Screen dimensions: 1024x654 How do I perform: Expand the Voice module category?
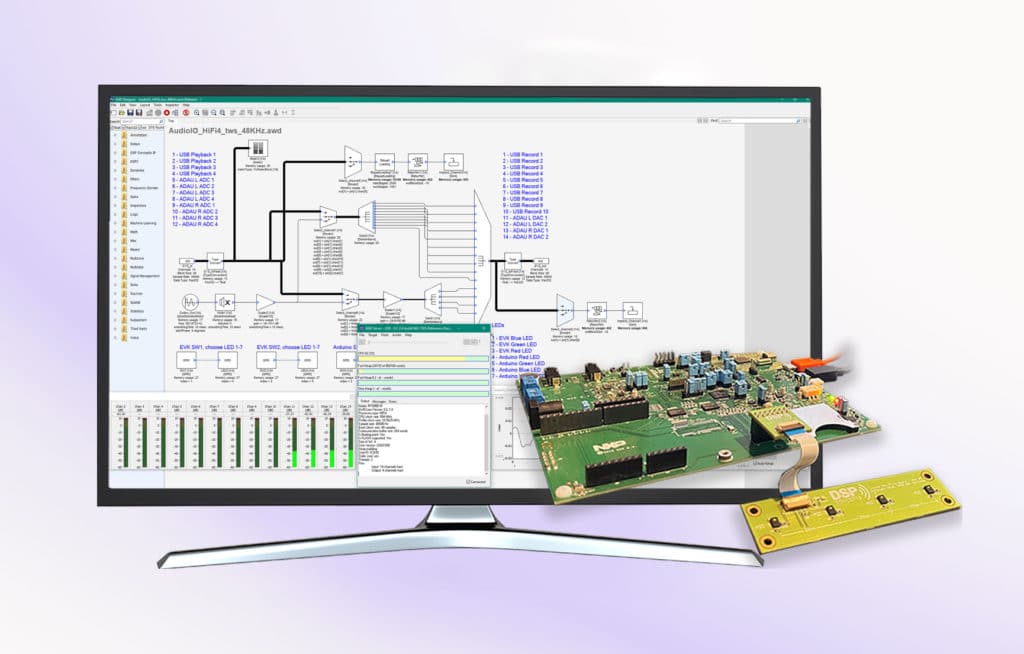(x=116, y=338)
